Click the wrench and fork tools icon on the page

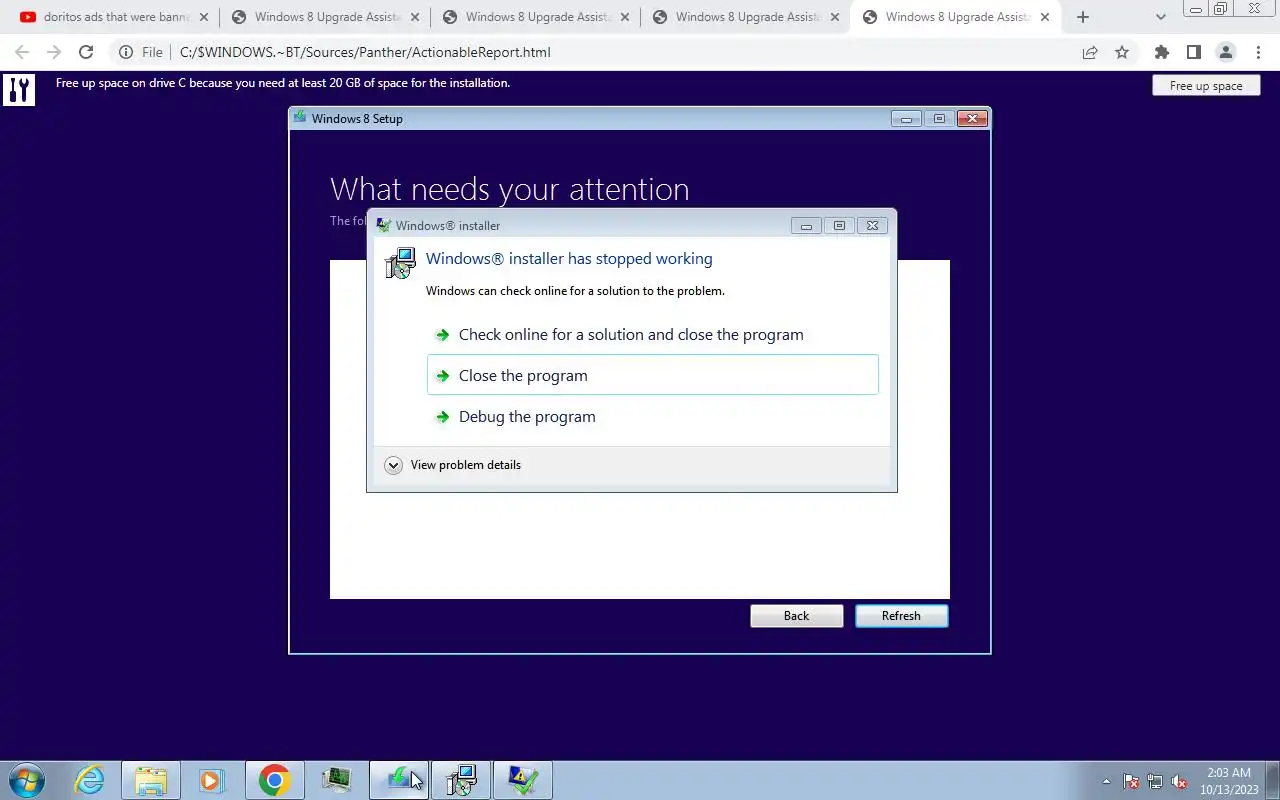coord(18,90)
